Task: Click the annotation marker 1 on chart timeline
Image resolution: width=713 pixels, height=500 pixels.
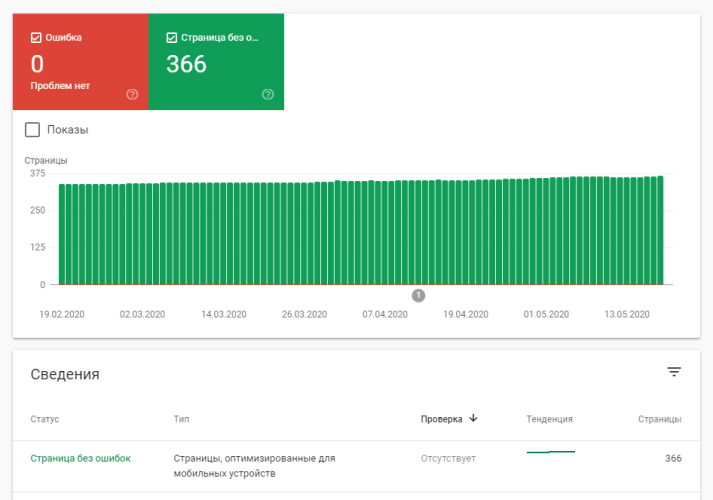Action: pyautogui.click(x=418, y=296)
